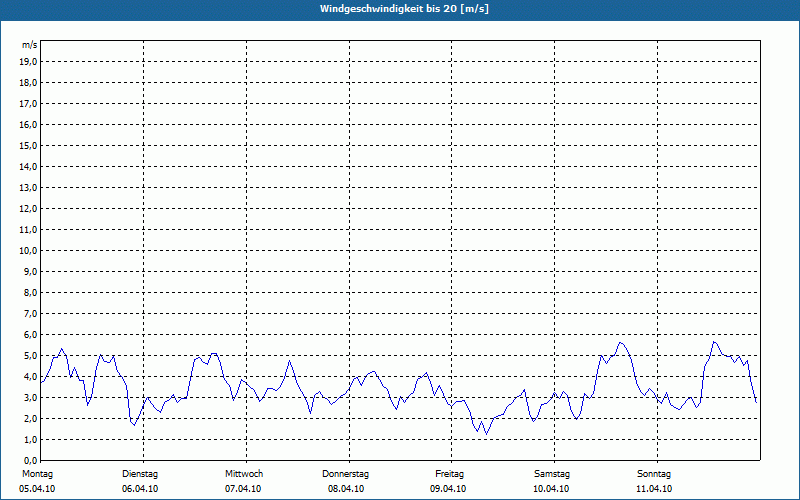
Task: Select the 2,0 y-axis label
Action: pos(30,418)
